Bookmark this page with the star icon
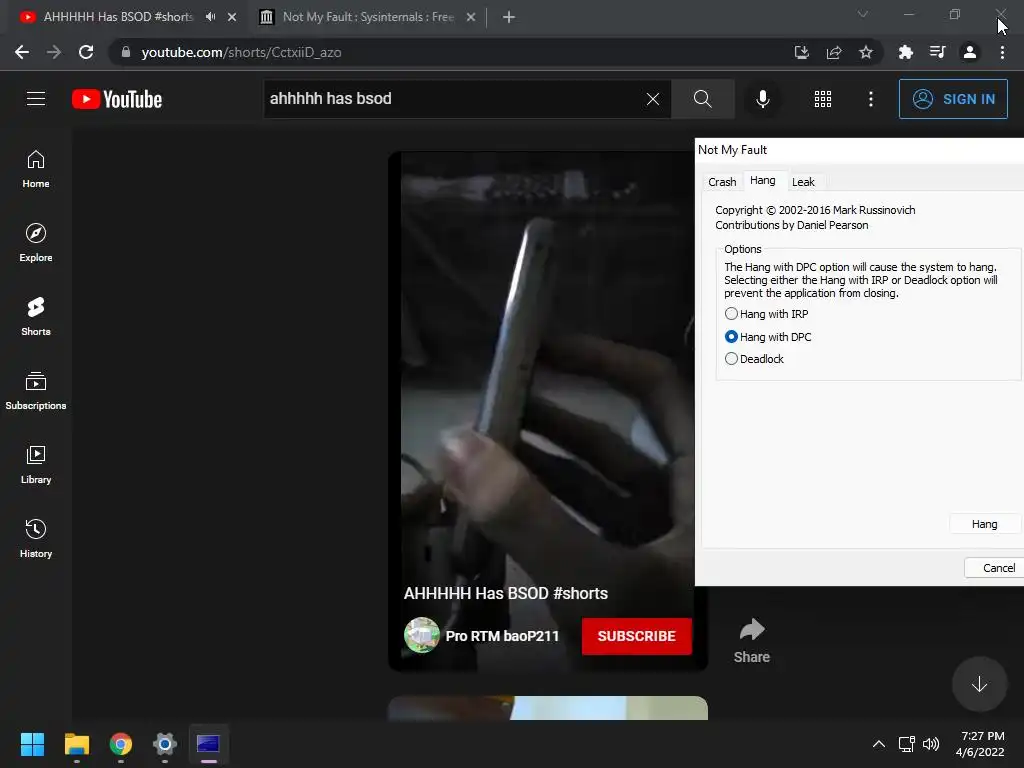The width and height of the screenshot is (1024, 768). click(866, 52)
